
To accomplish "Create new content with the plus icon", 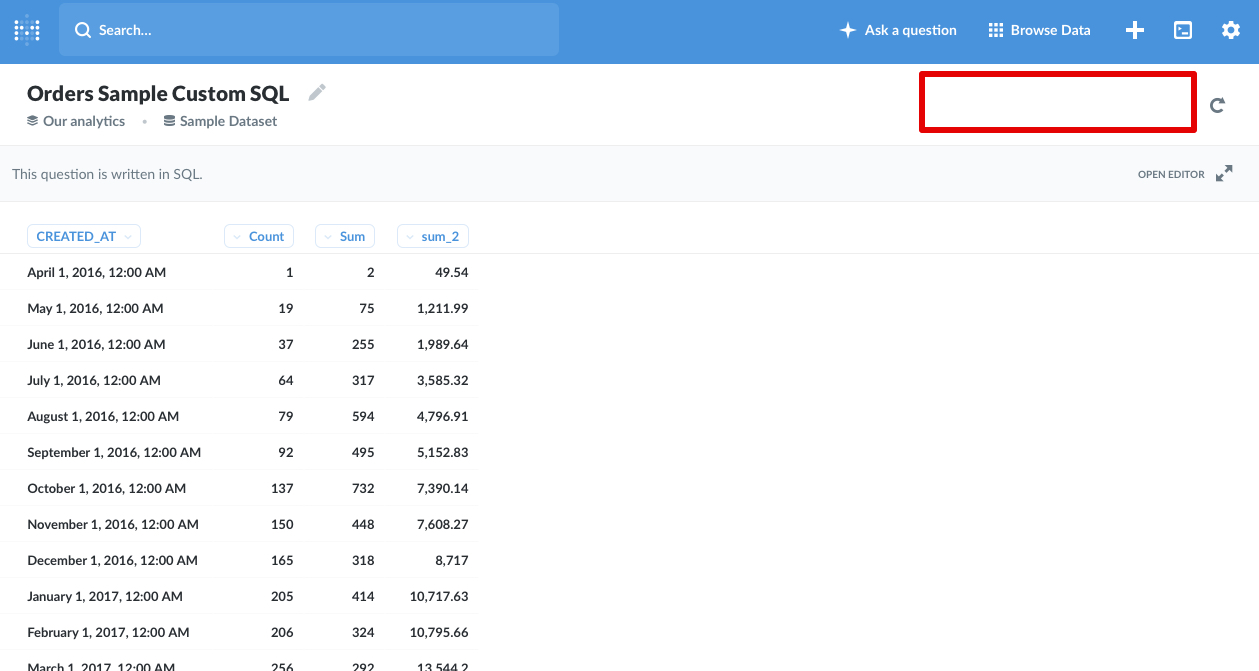I will click(1135, 30).
